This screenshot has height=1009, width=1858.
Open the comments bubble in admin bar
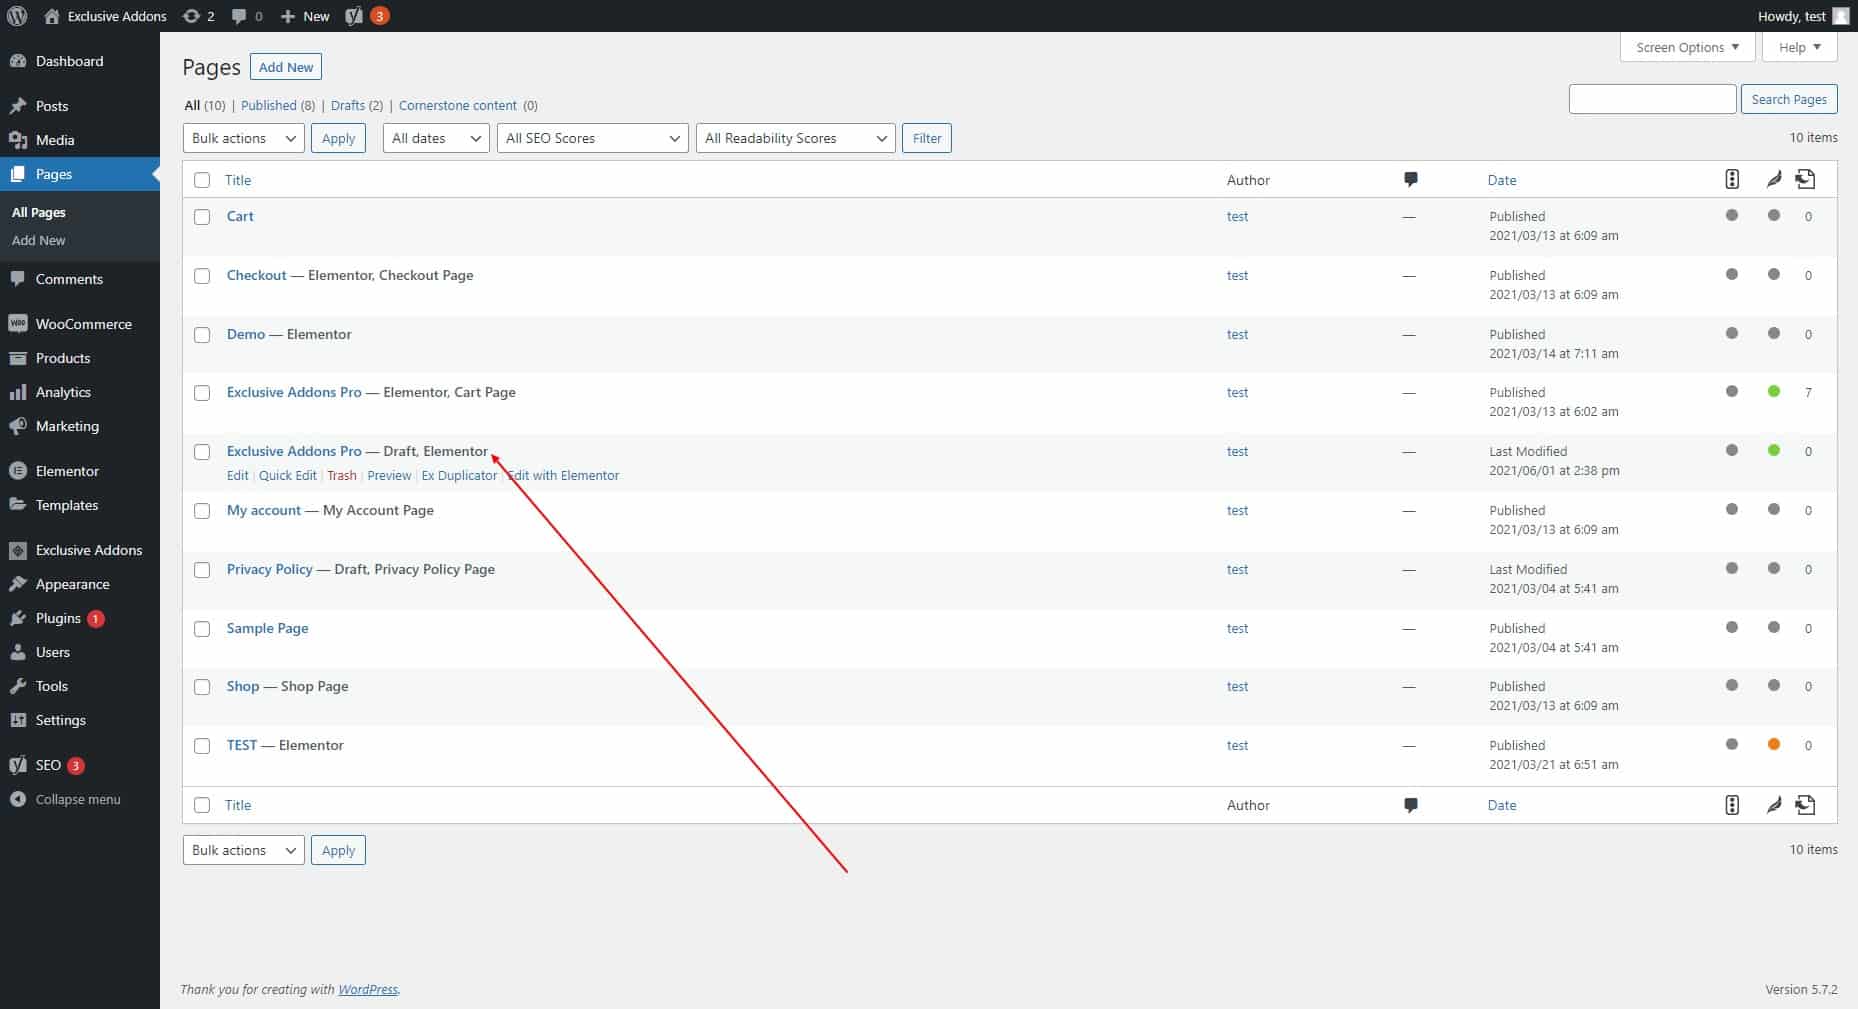click(239, 16)
